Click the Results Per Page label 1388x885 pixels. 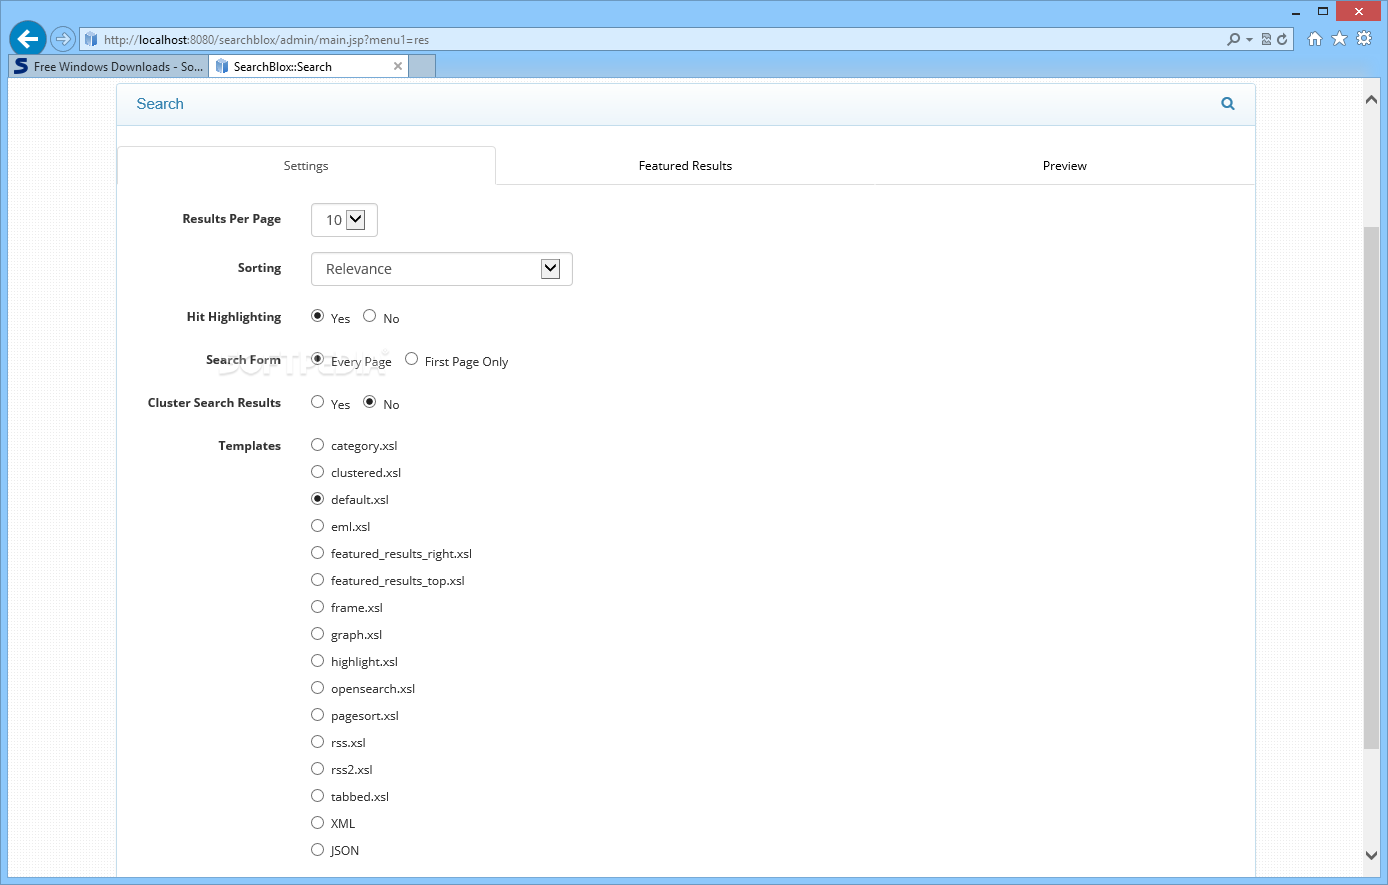tap(232, 219)
